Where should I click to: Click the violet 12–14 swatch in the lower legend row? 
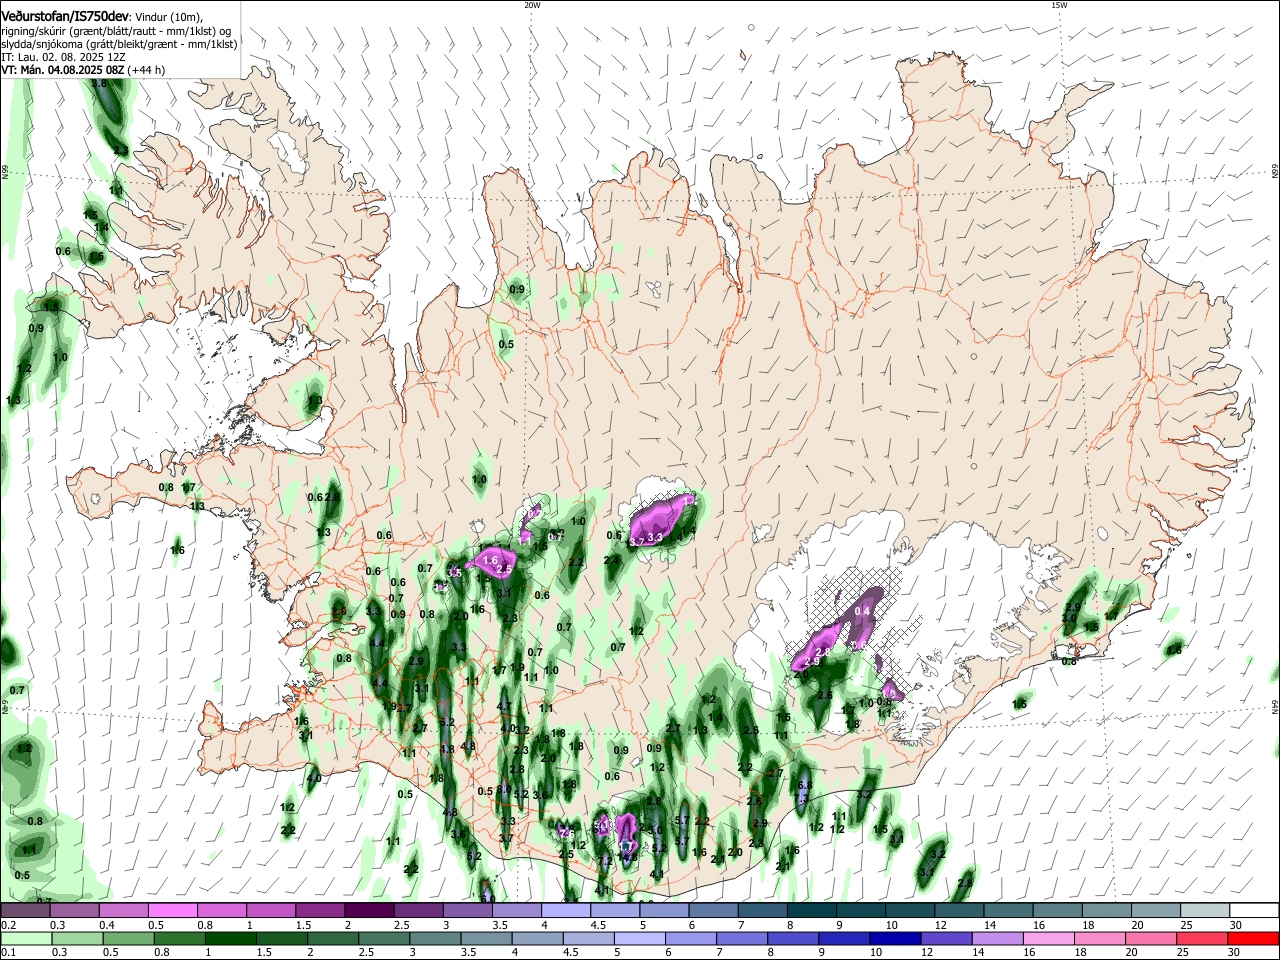[946, 939]
